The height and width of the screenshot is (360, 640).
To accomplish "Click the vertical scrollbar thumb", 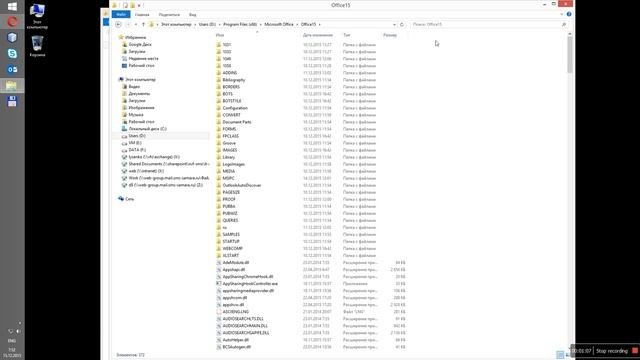I will 570,55.
